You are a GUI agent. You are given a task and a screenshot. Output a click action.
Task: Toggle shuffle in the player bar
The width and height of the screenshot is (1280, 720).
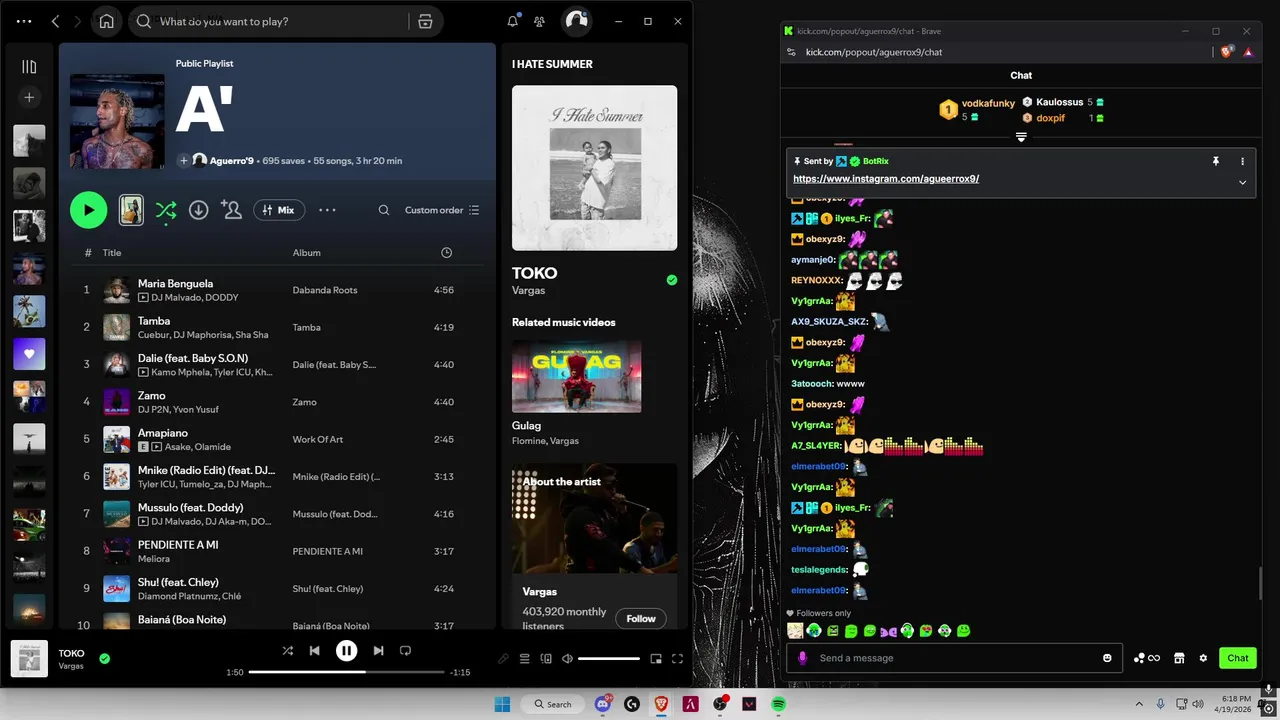click(288, 650)
